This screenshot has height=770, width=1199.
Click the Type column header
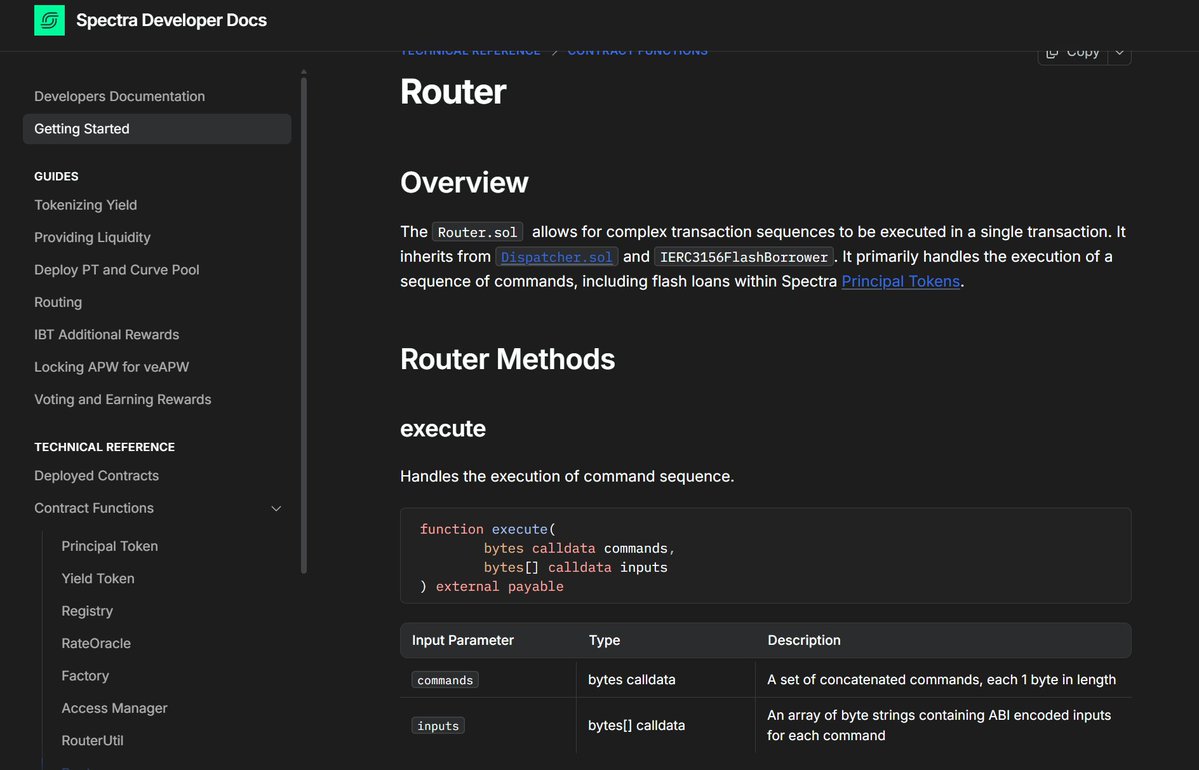[604, 640]
